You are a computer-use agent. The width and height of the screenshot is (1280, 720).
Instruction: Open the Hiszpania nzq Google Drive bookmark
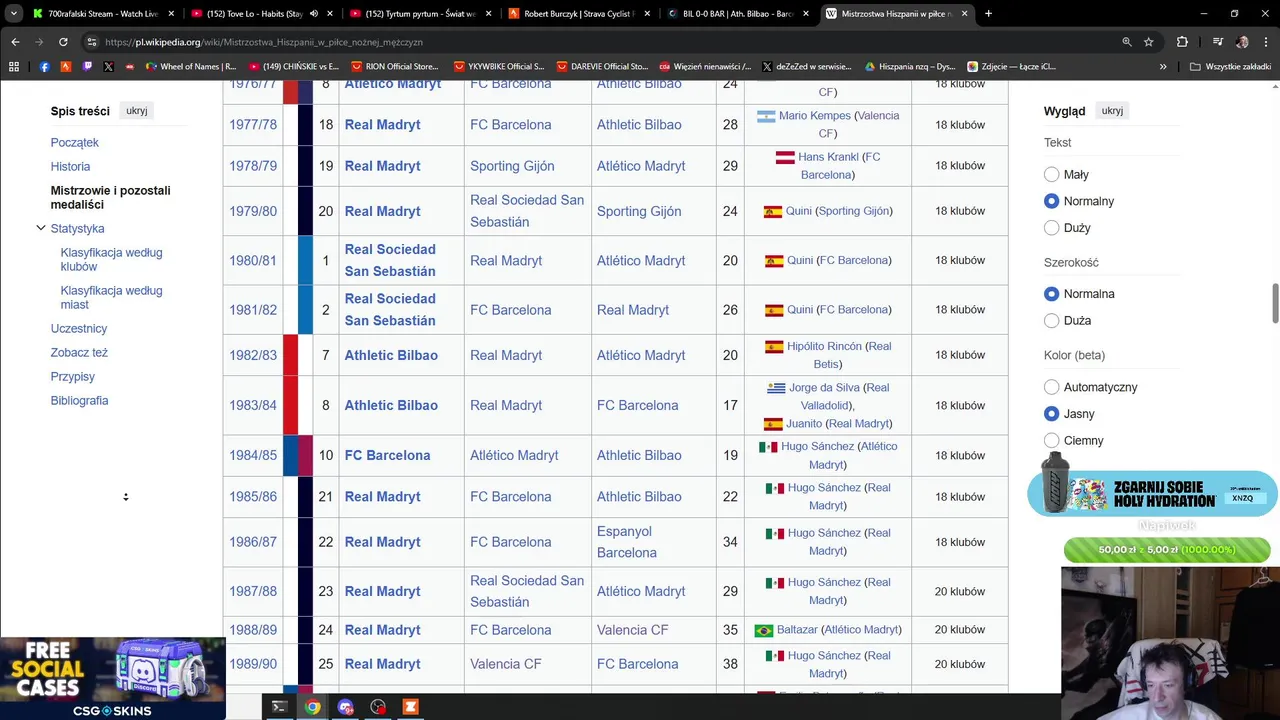point(910,67)
